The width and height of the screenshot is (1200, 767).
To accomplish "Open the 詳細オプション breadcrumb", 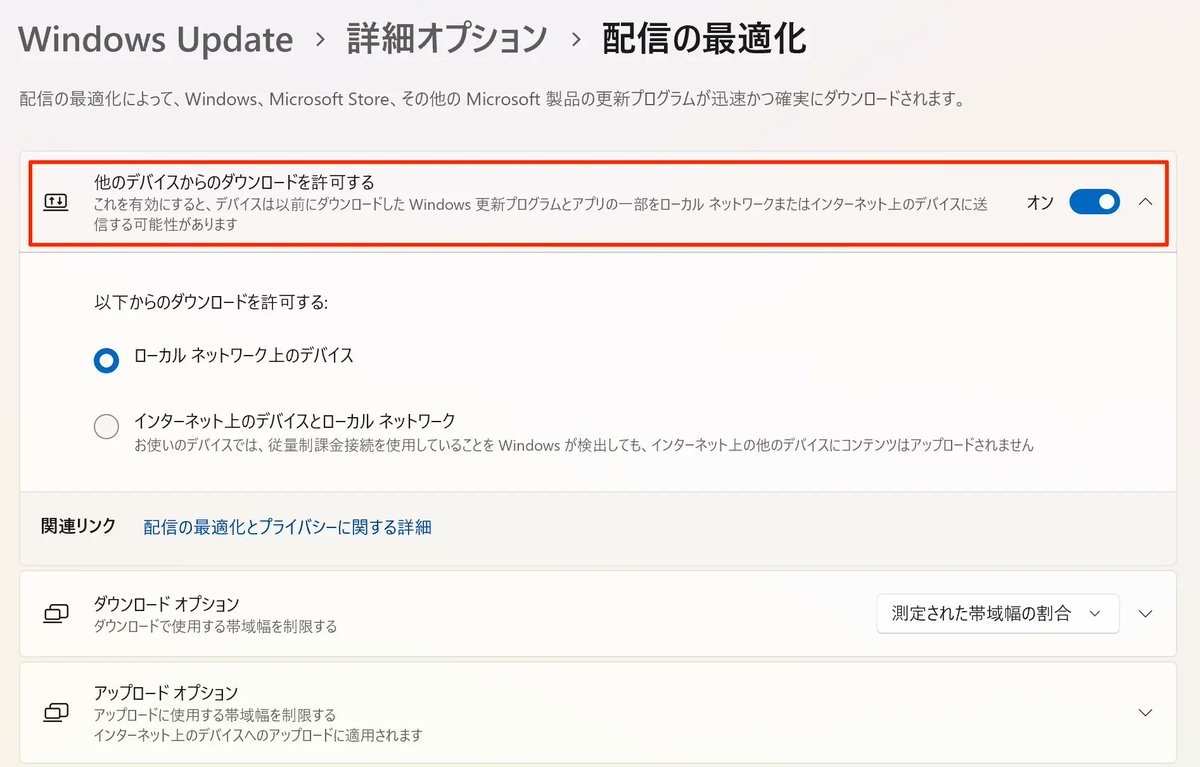I will [x=447, y=39].
